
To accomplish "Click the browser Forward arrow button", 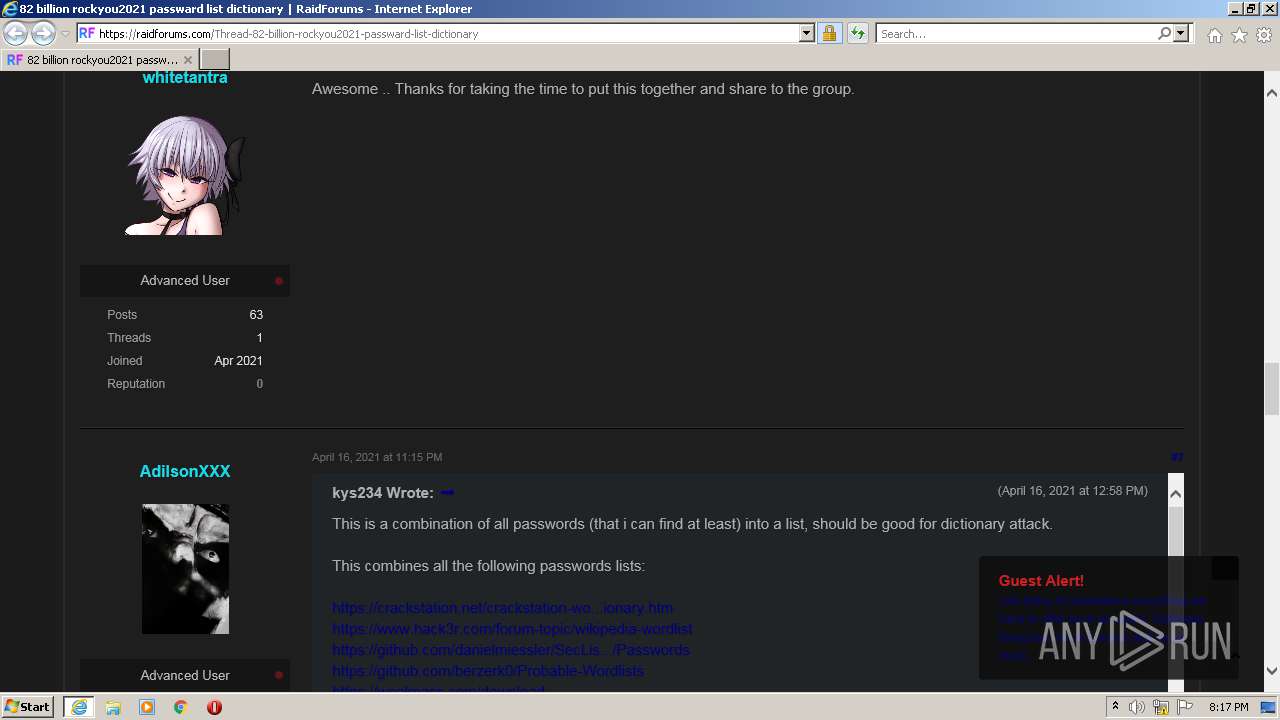I will [x=43, y=34].
